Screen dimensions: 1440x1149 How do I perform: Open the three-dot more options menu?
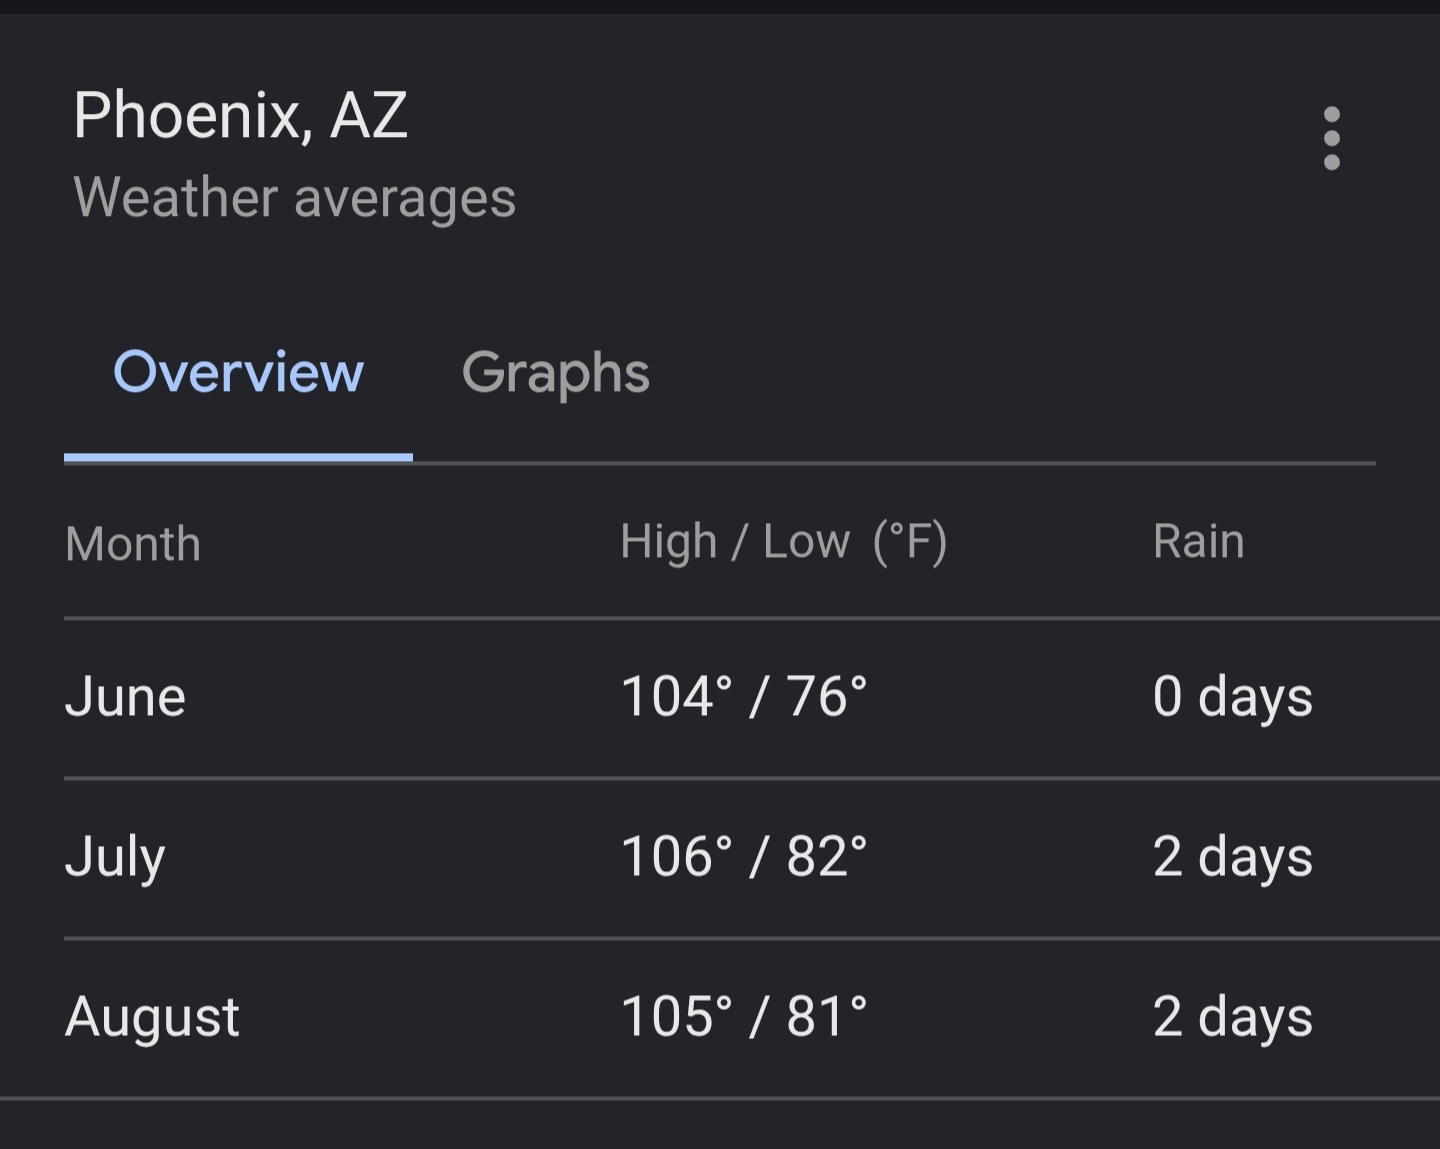pos(1331,138)
